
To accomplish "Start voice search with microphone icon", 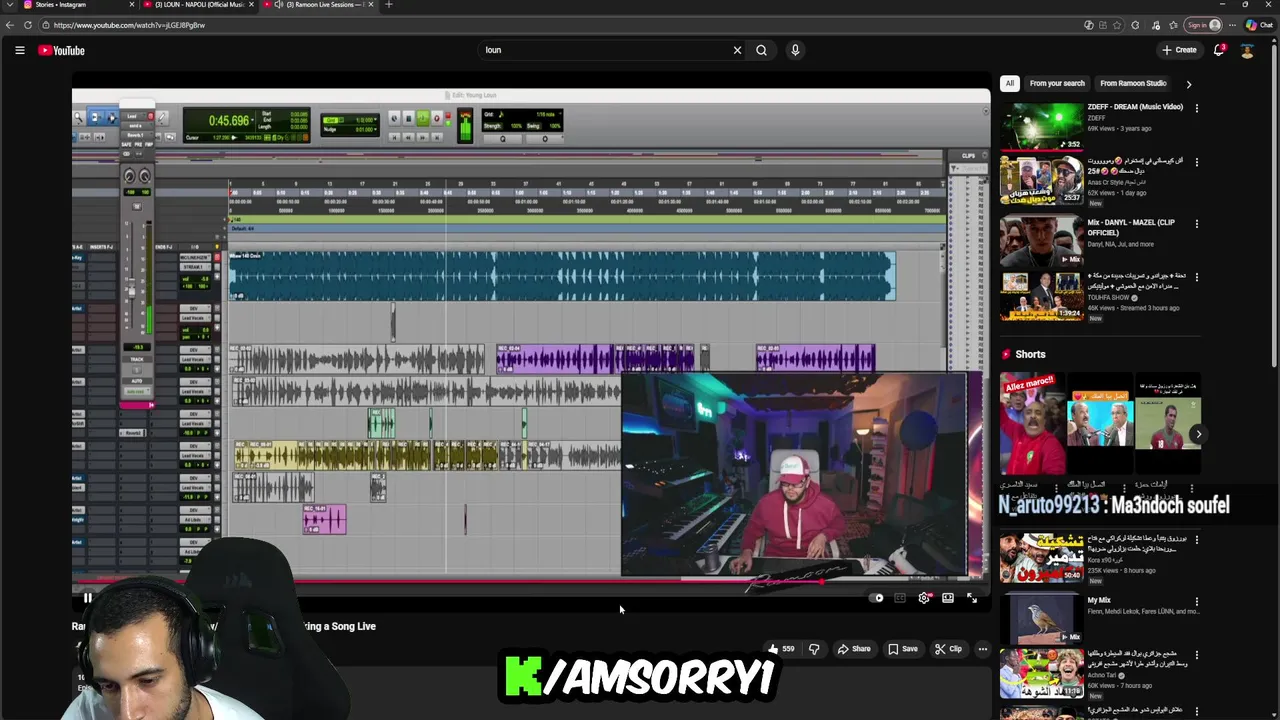I will [795, 50].
